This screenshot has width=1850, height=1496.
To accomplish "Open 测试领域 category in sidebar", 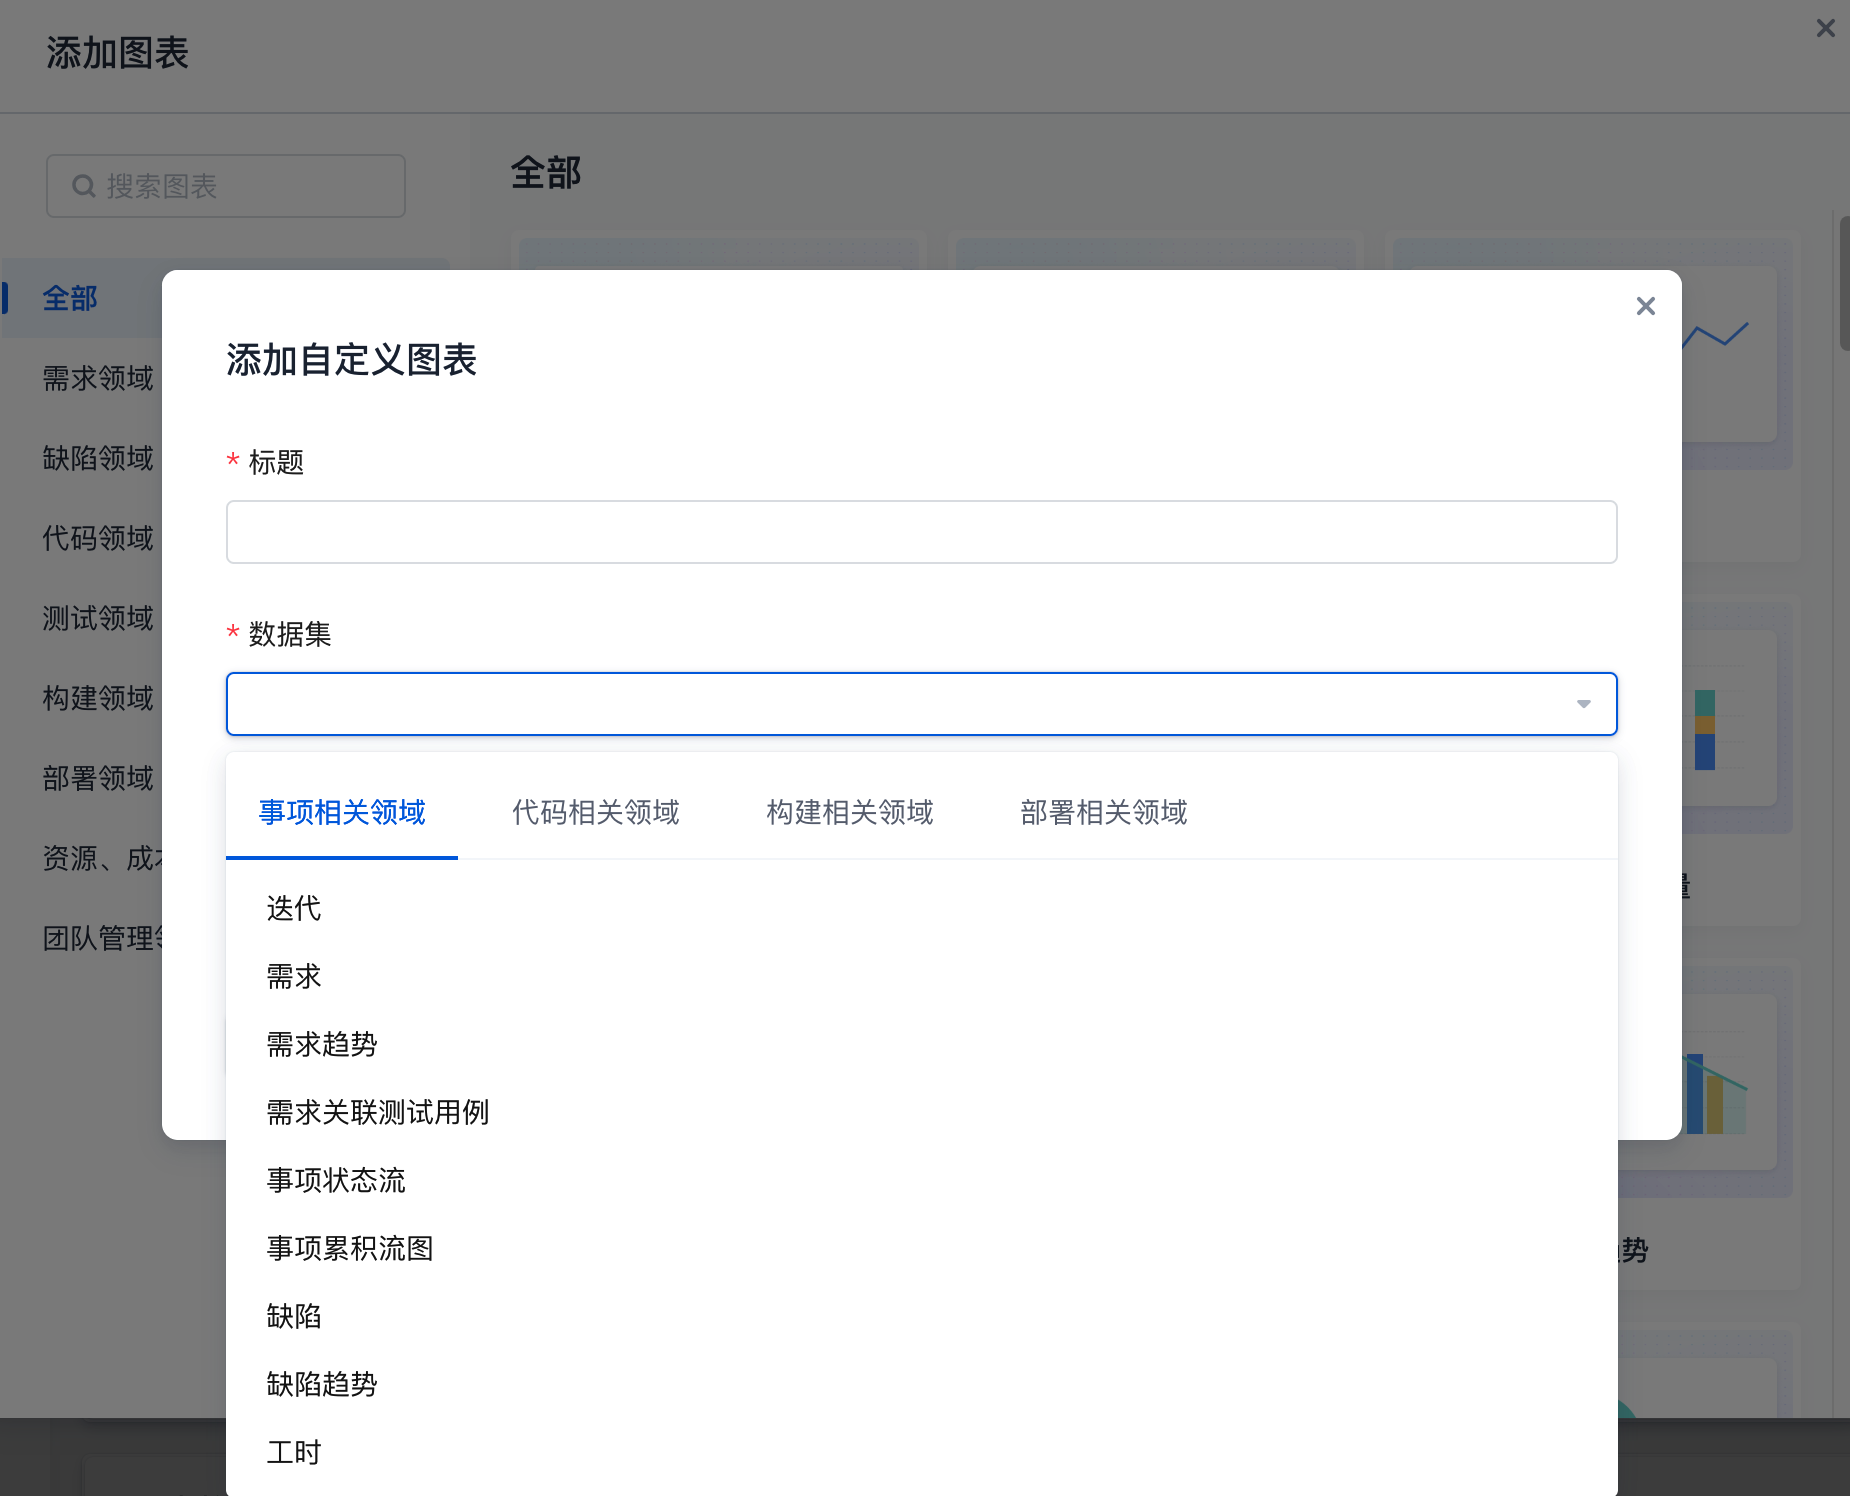I will click(98, 618).
